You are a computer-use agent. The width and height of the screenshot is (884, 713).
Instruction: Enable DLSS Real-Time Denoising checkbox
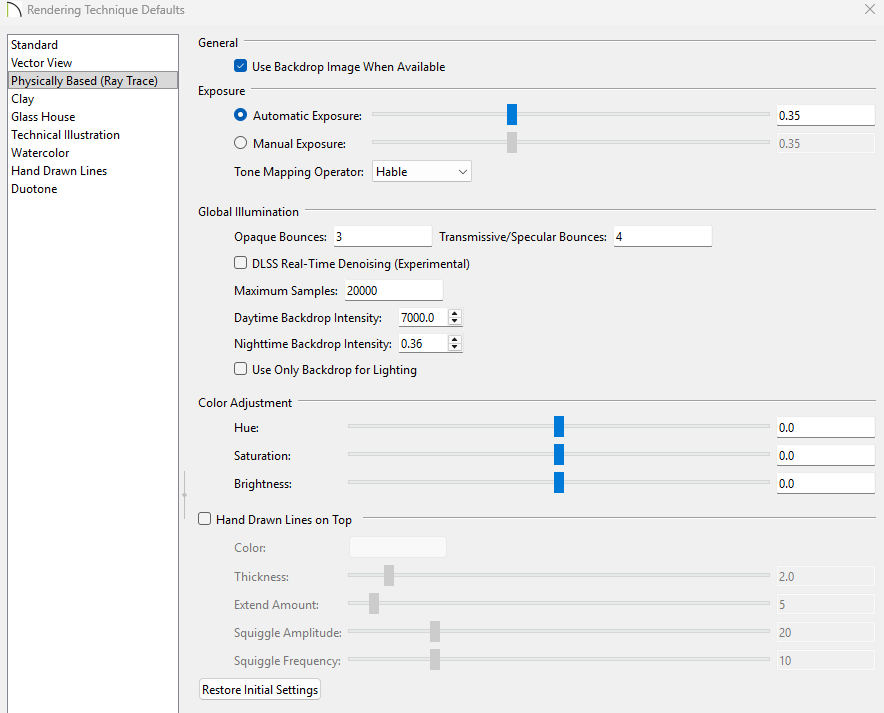(x=240, y=264)
